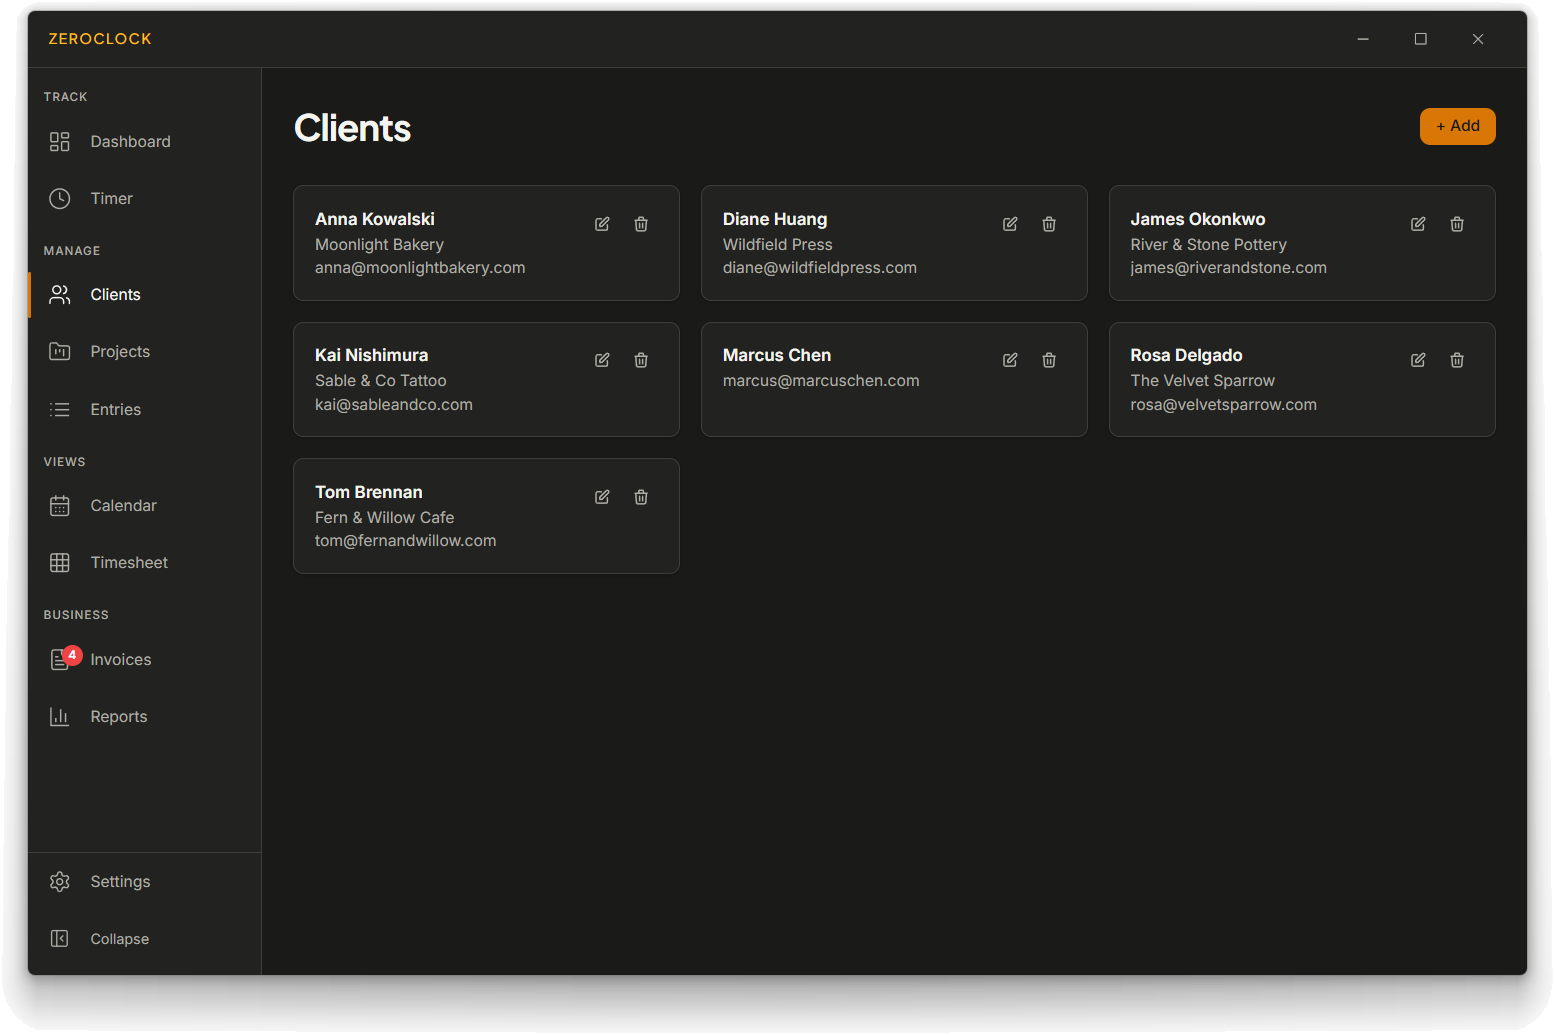
Task: Remove Marcus Chen using trash icon
Action: [1049, 360]
